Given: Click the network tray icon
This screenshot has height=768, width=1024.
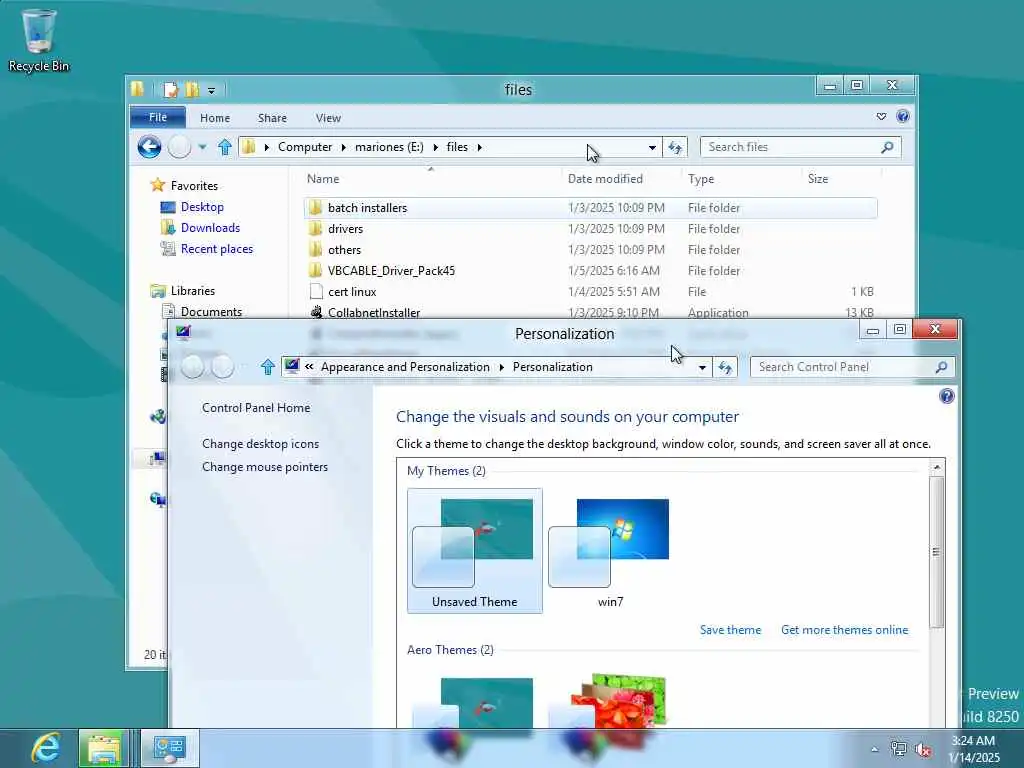Looking at the screenshot, I should (899, 750).
